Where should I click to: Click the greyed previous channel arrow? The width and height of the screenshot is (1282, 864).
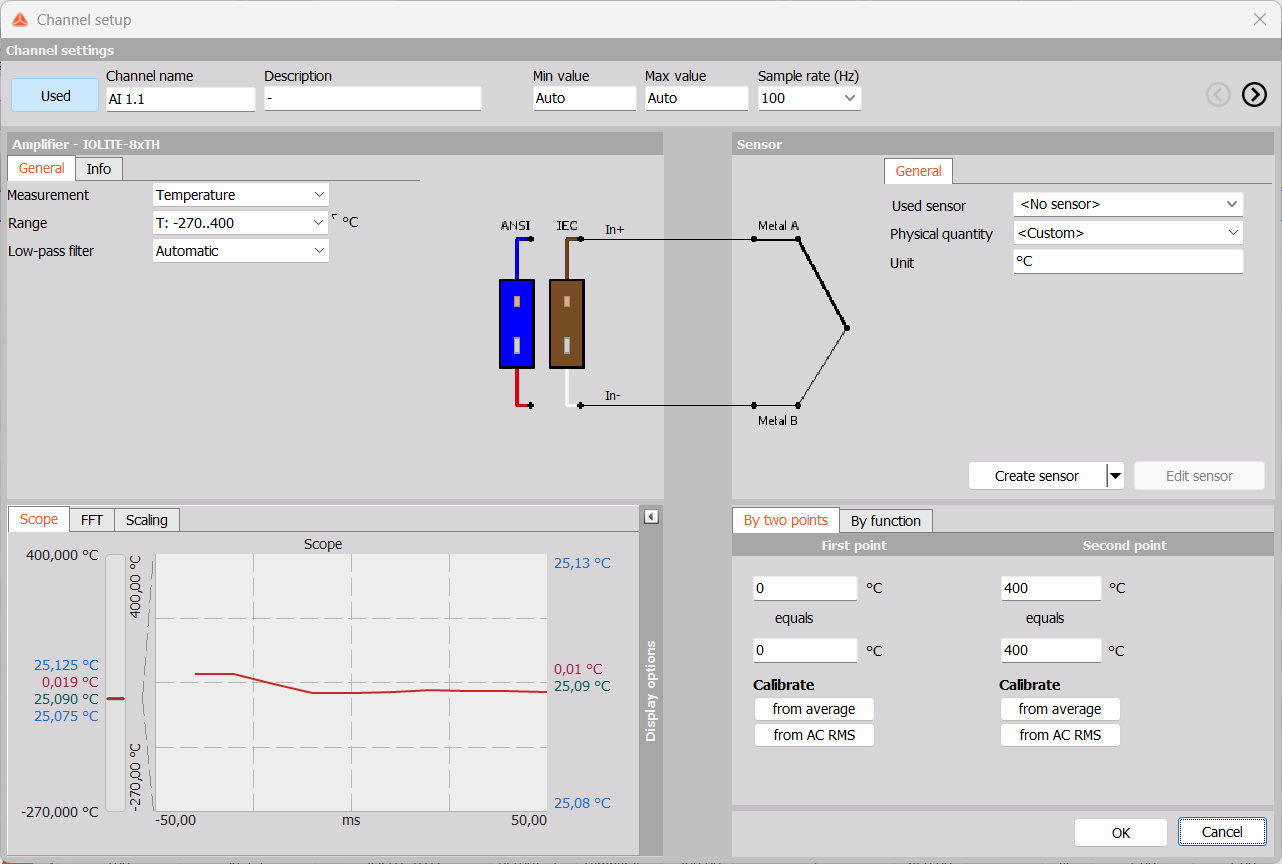coord(1218,94)
